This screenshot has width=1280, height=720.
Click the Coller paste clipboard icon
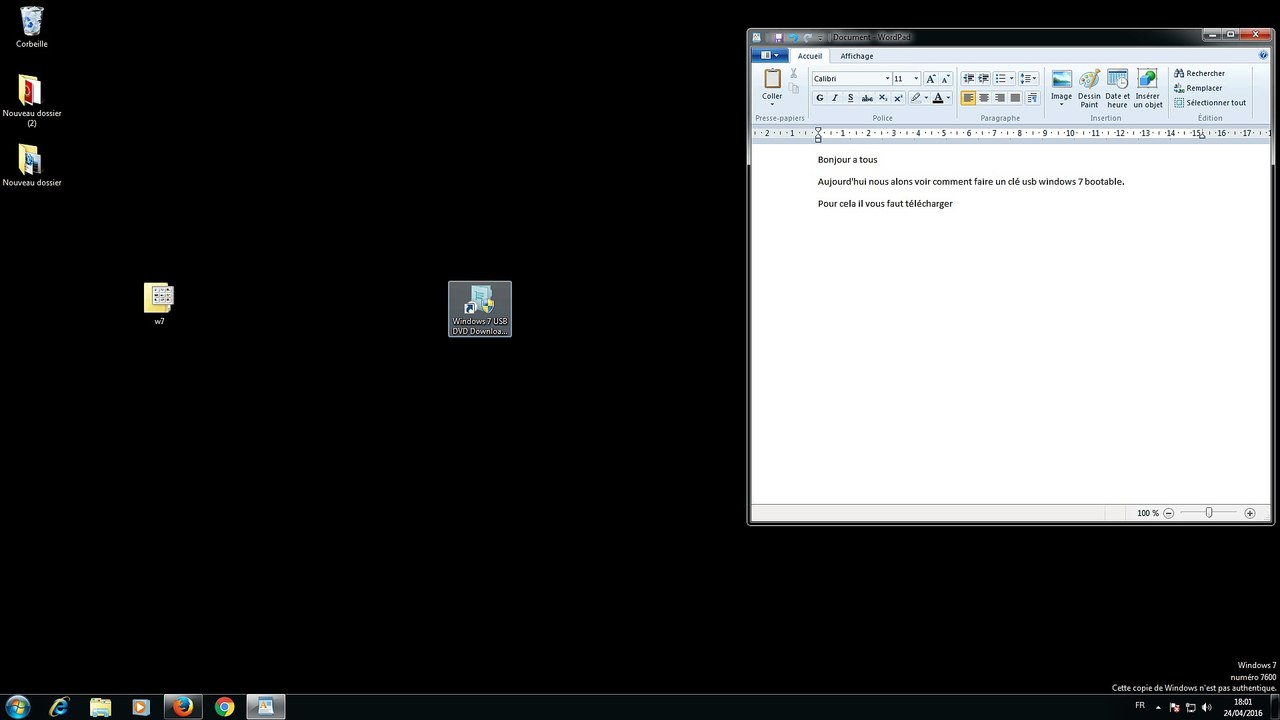[x=773, y=79]
